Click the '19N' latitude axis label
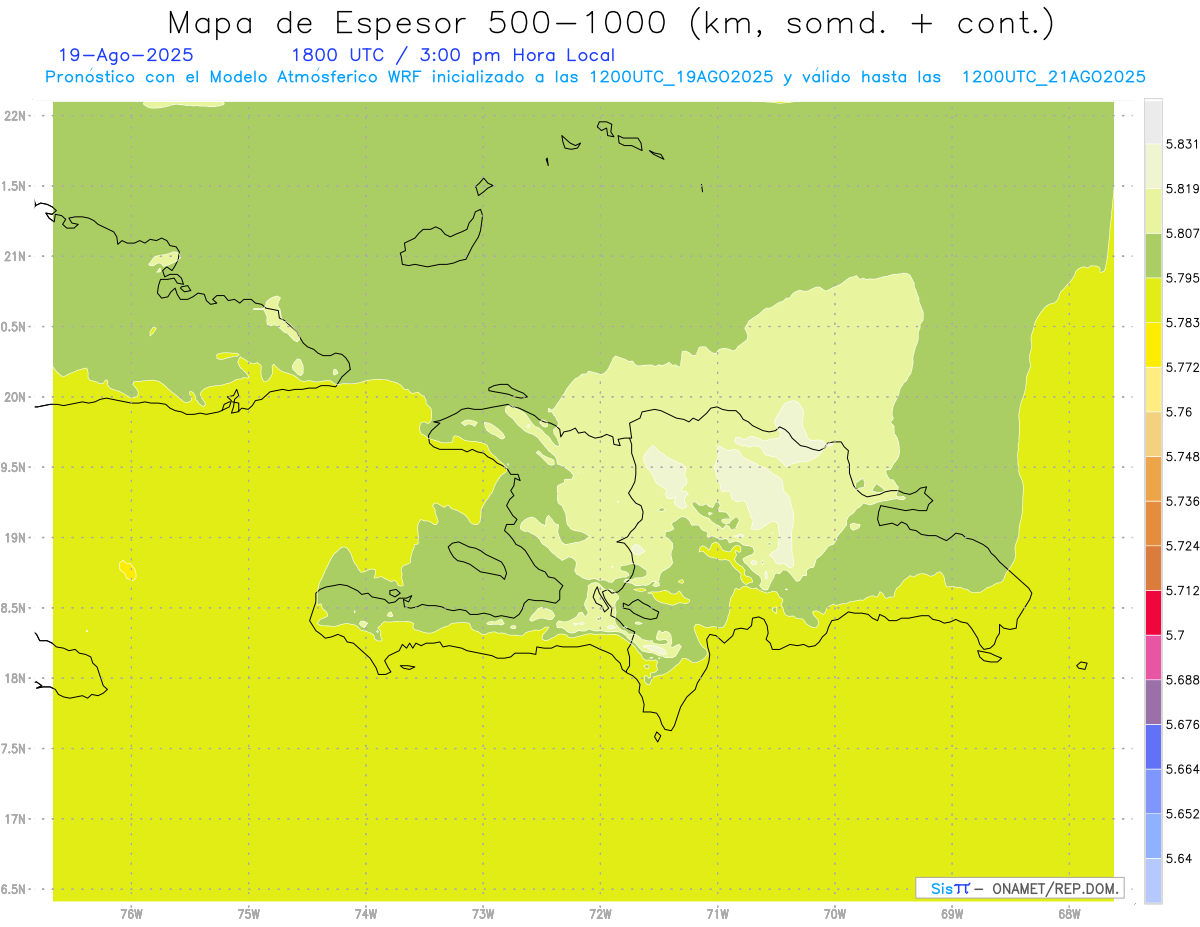This screenshot has height=927, width=1200. pyautogui.click(x=15, y=538)
